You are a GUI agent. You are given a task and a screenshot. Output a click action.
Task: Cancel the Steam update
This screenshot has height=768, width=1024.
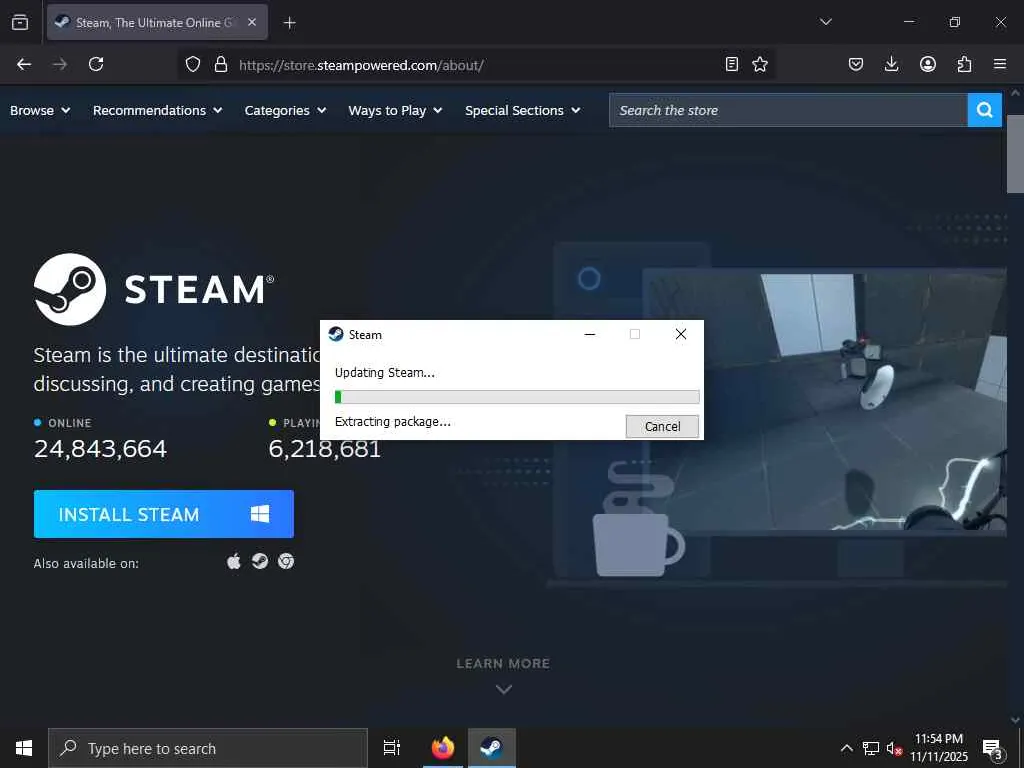pos(662,426)
